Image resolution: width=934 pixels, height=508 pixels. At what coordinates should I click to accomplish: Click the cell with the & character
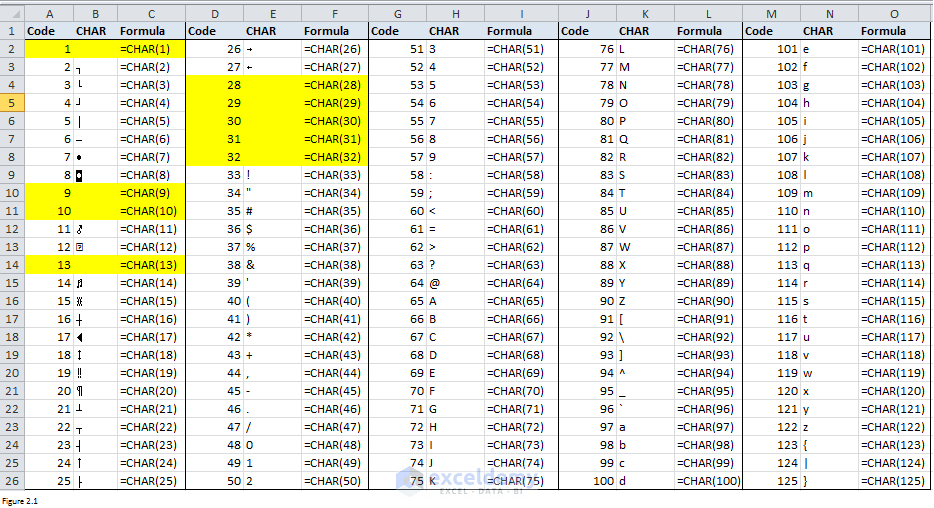tap(272, 265)
